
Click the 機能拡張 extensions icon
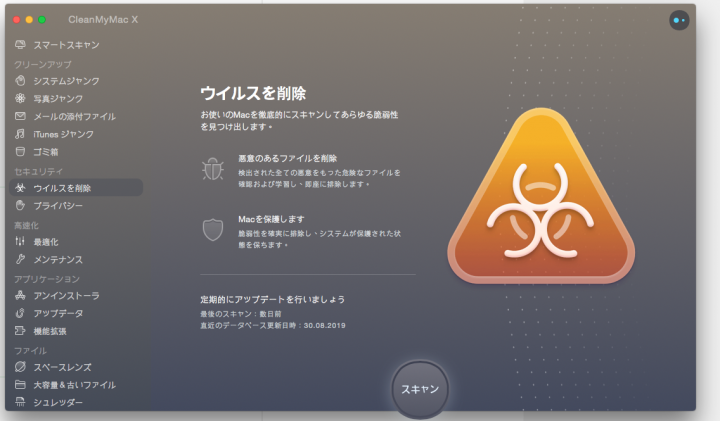20,331
